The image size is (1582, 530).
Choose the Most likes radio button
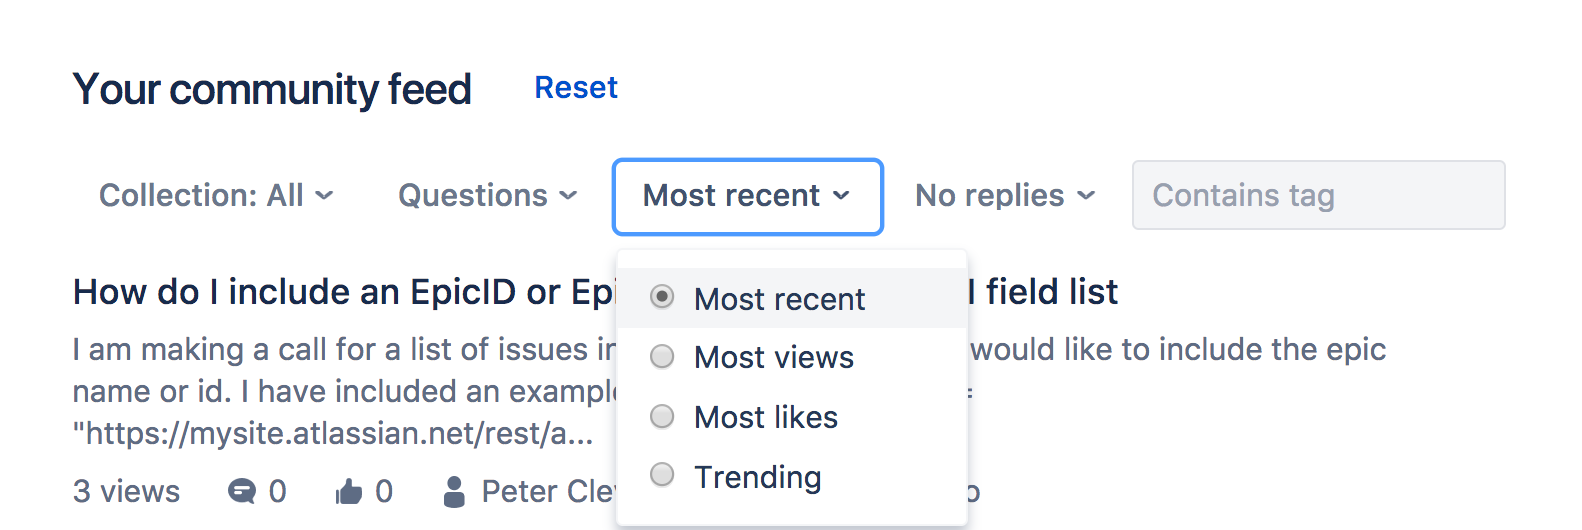pos(662,416)
